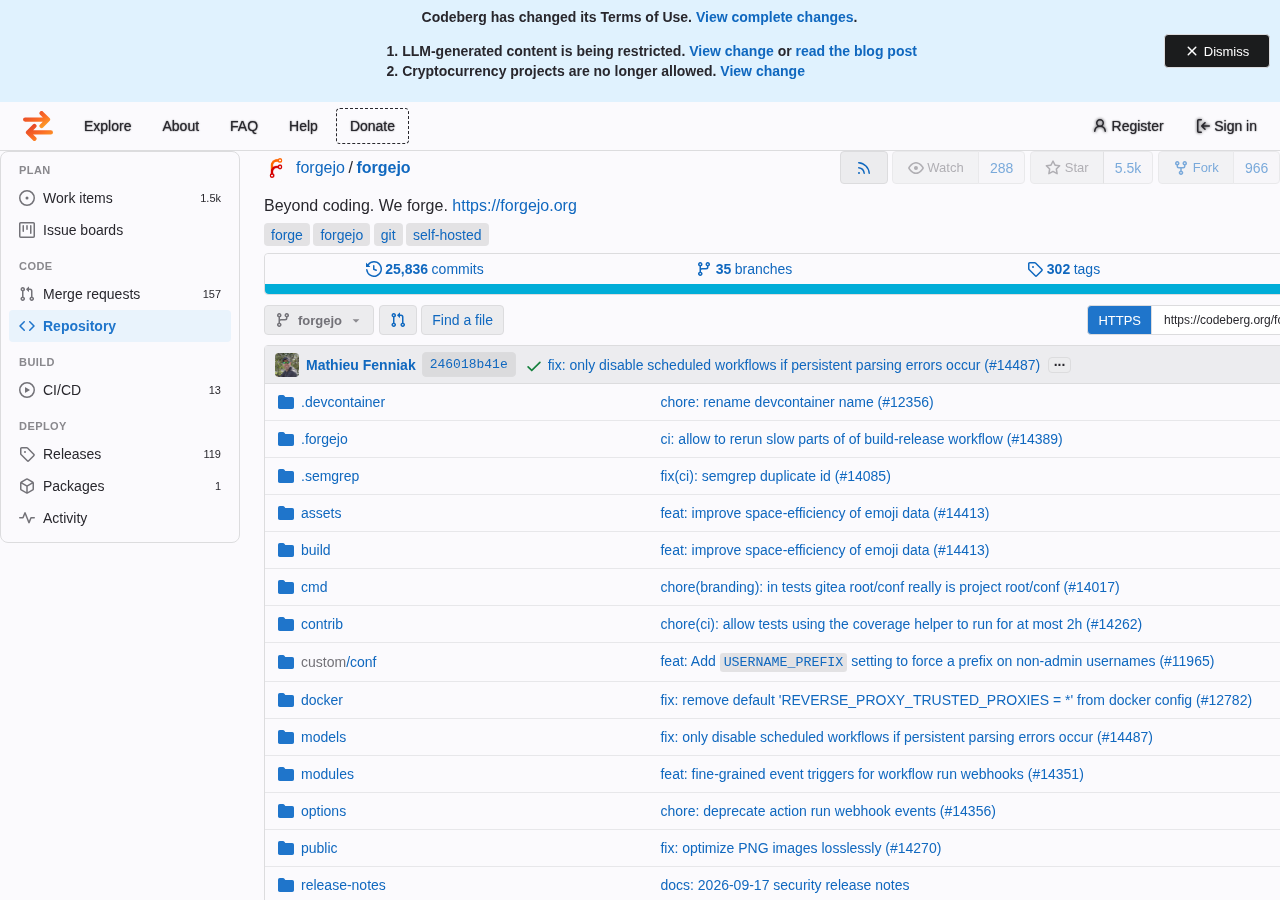Screen dimensions: 1280x900
Task: Go to Explore in the navbar
Action: click(107, 126)
